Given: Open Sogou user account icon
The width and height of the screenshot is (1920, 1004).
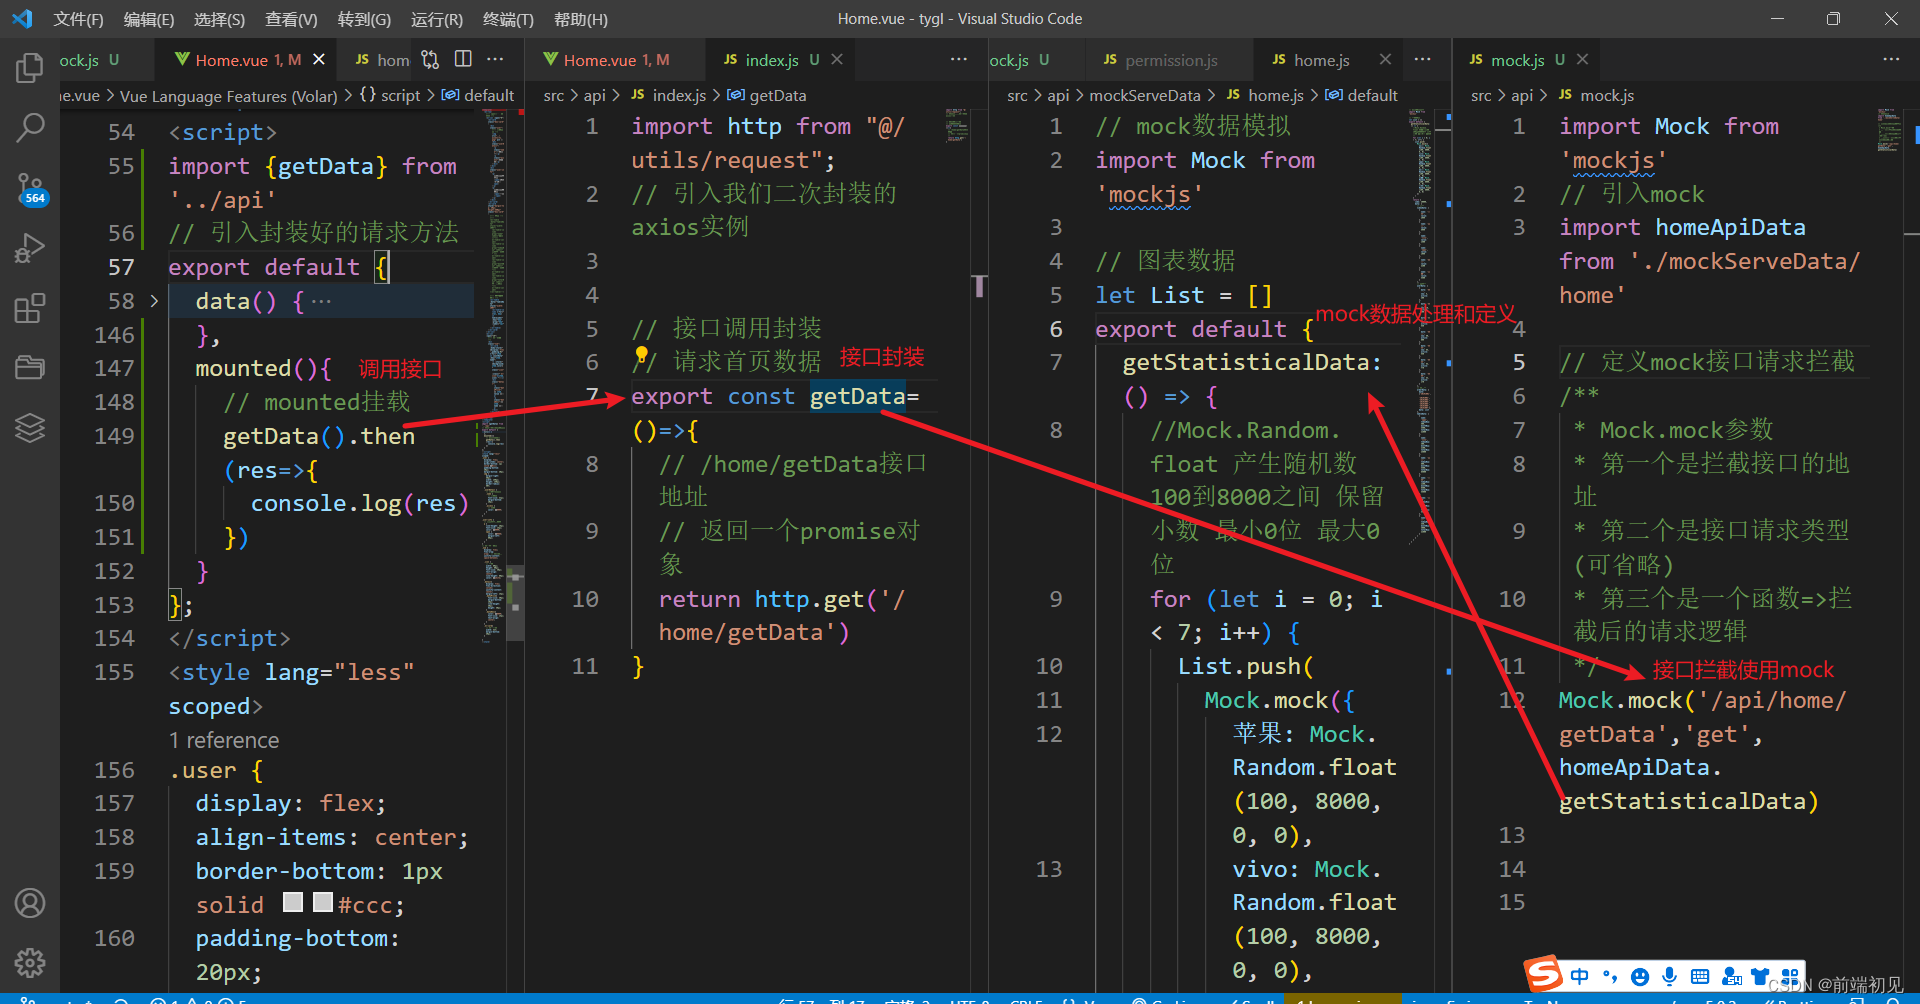Looking at the screenshot, I should click(1732, 977).
